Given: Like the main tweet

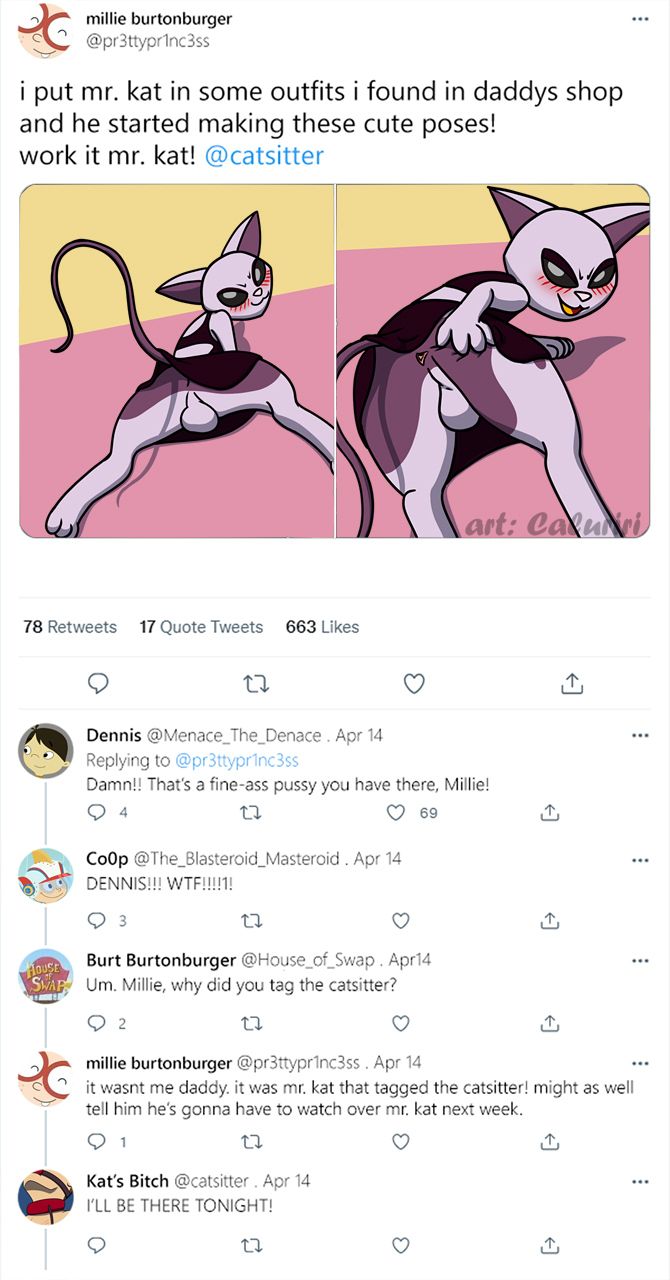Looking at the screenshot, I should [413, 684].
